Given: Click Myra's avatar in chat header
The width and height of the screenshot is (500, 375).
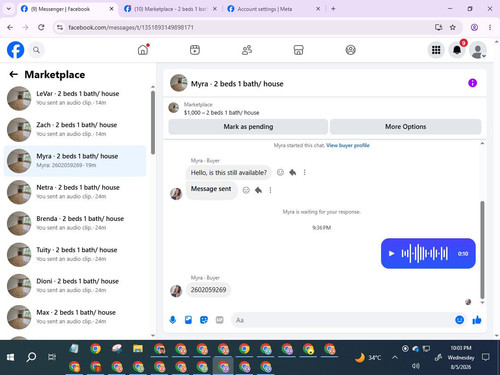Looking at the screenshot, I should coord(179,83).
